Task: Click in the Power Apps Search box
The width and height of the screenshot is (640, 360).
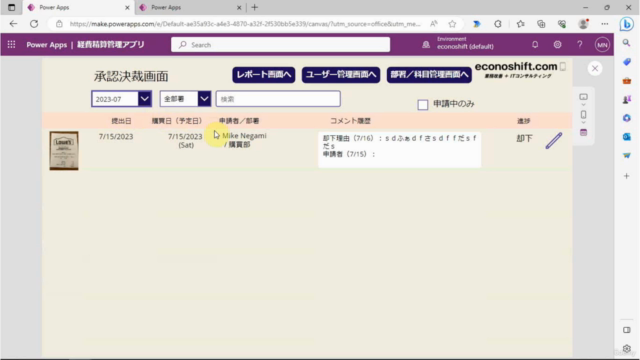Action: (280, 44)
